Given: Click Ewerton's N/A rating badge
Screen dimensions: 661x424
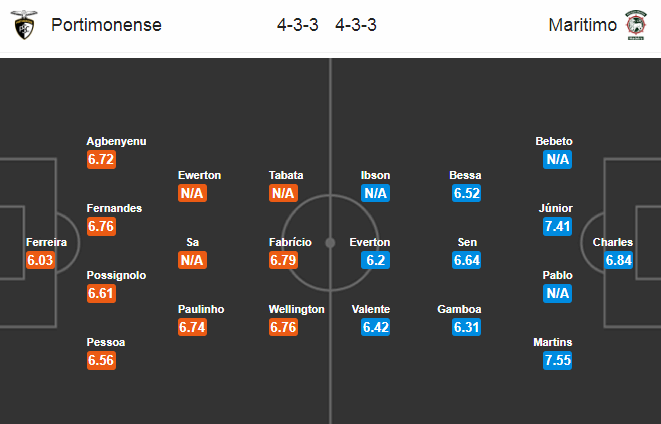Looking at the screenshot, I should tap(192, 193).
